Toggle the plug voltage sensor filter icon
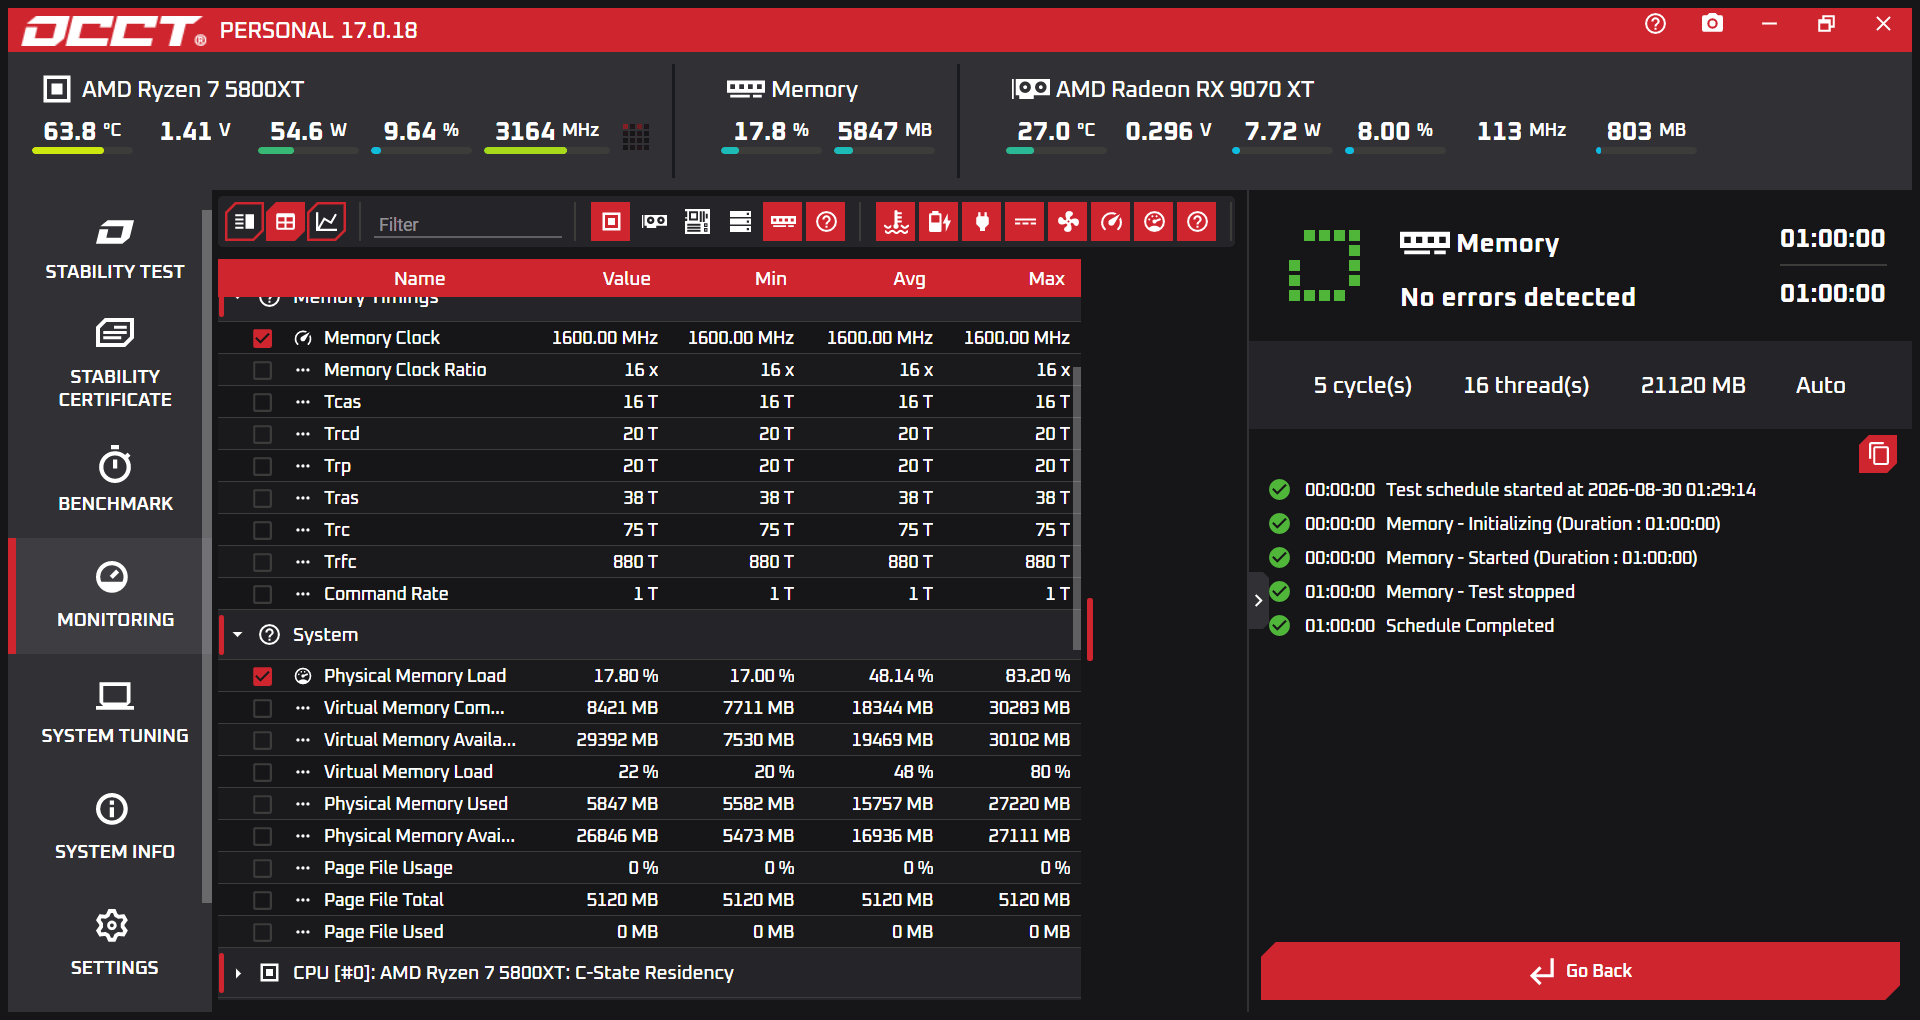 point(982,222)
